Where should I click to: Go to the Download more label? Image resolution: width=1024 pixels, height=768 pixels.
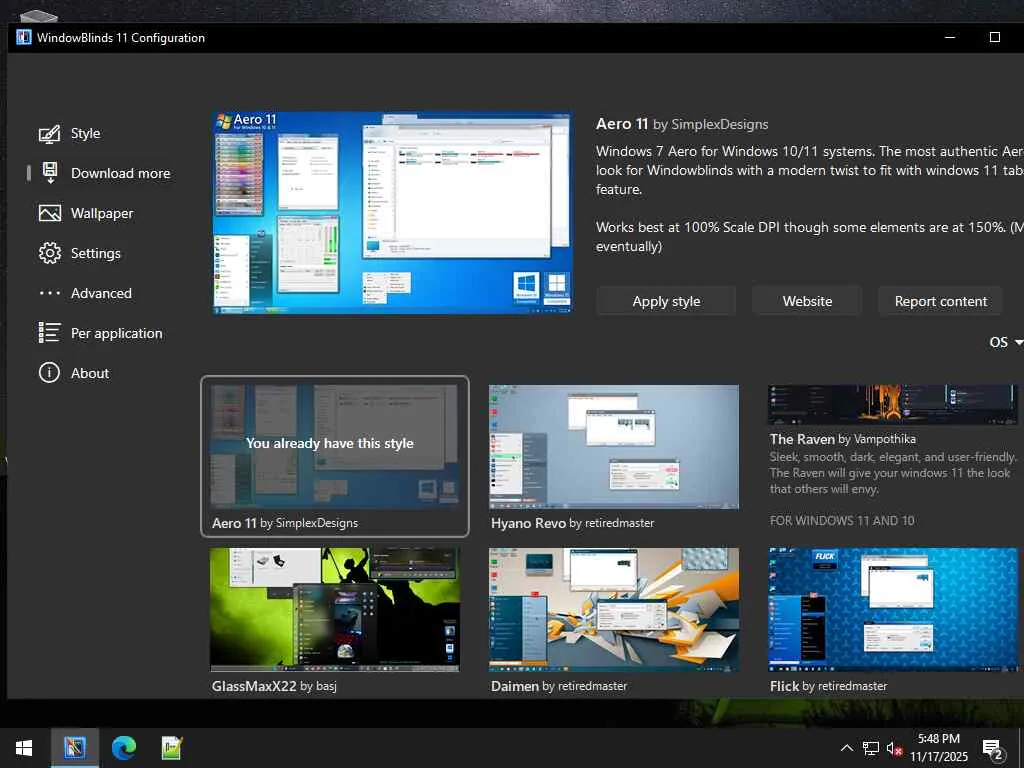[121, 173]
